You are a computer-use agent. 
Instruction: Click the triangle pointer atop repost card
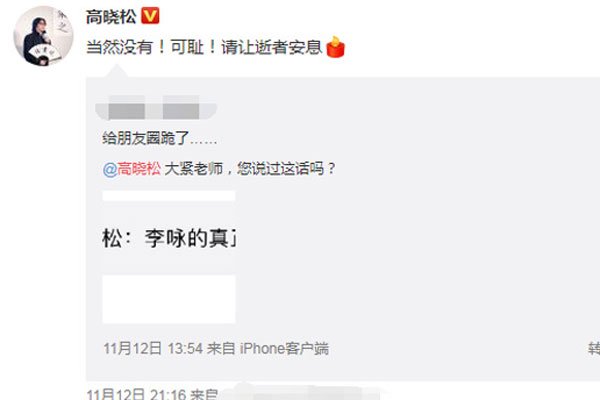(116, 71)
